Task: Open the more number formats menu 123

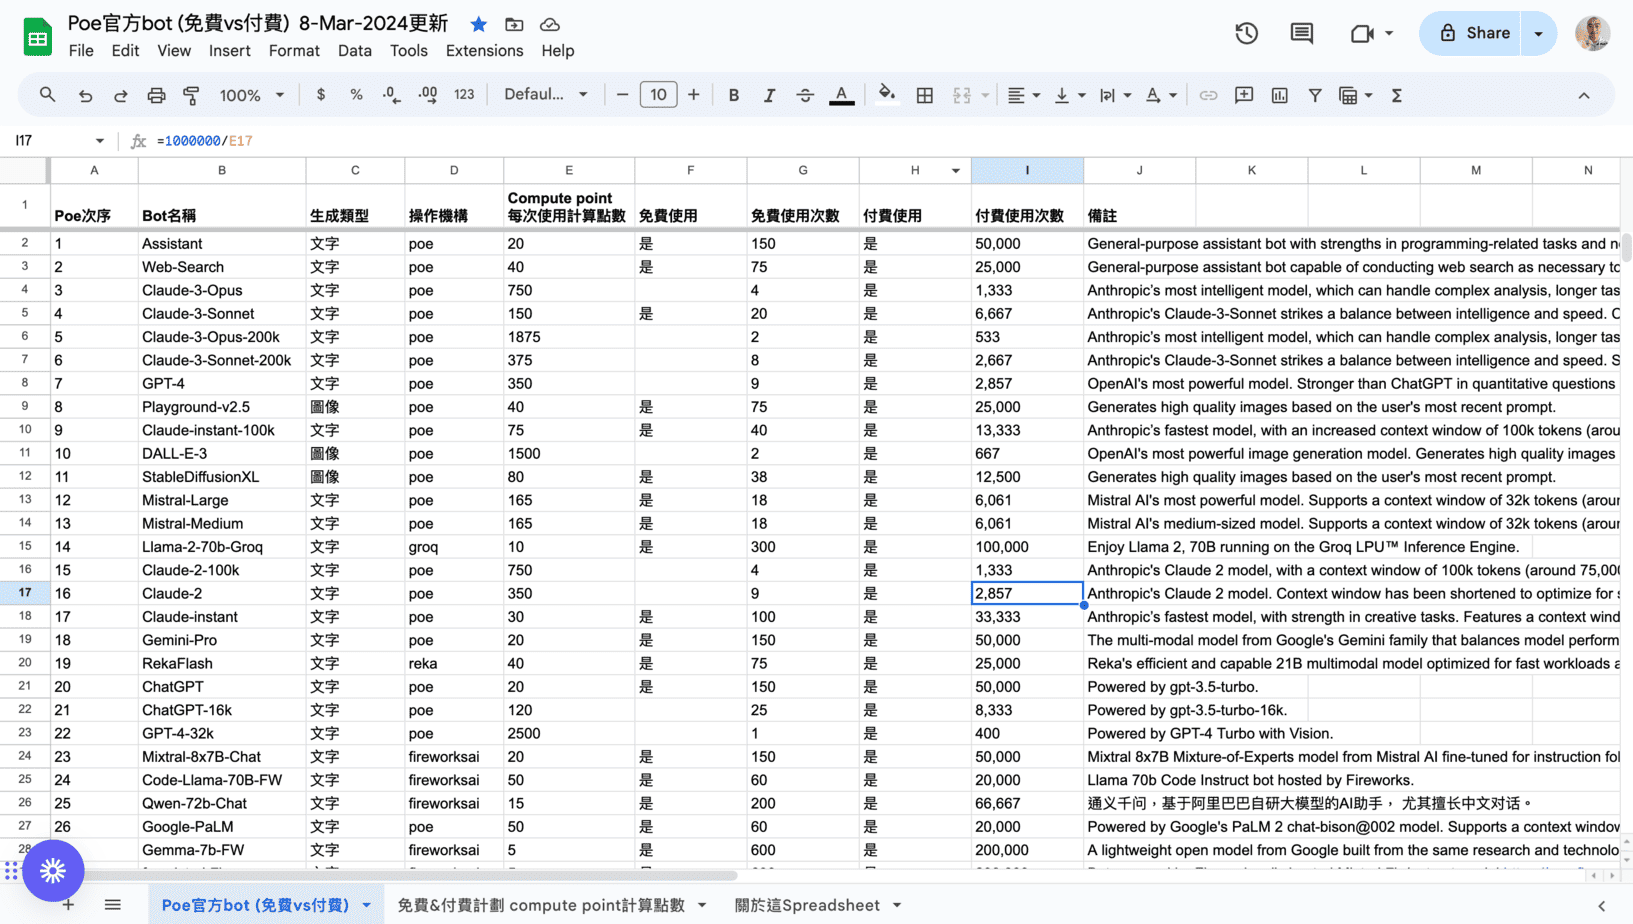Action: (464, 95)
